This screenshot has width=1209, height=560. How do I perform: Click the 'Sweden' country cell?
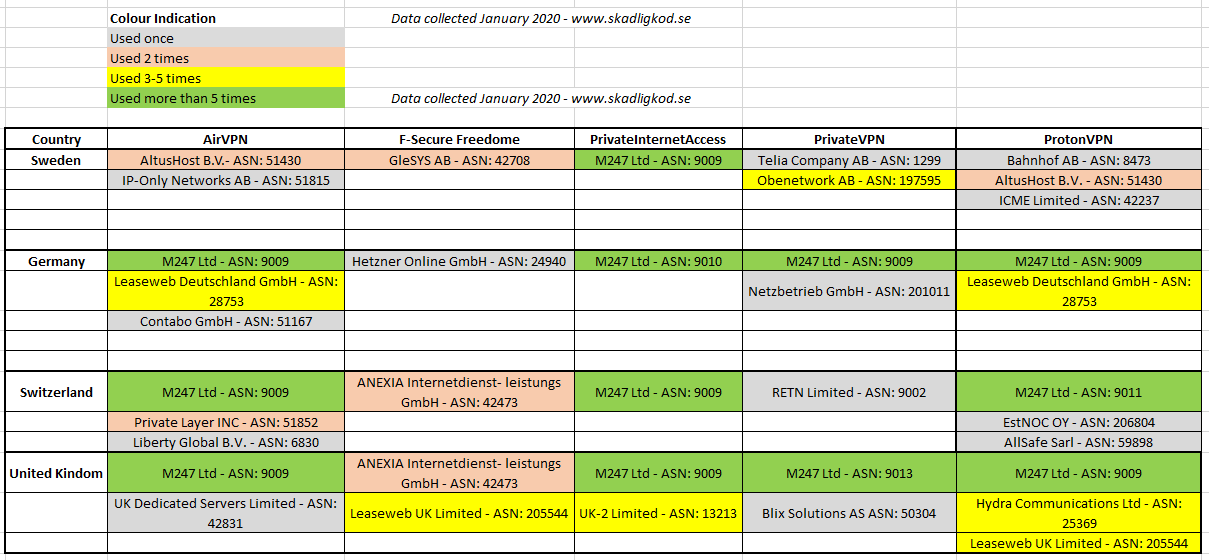[56, 160]
